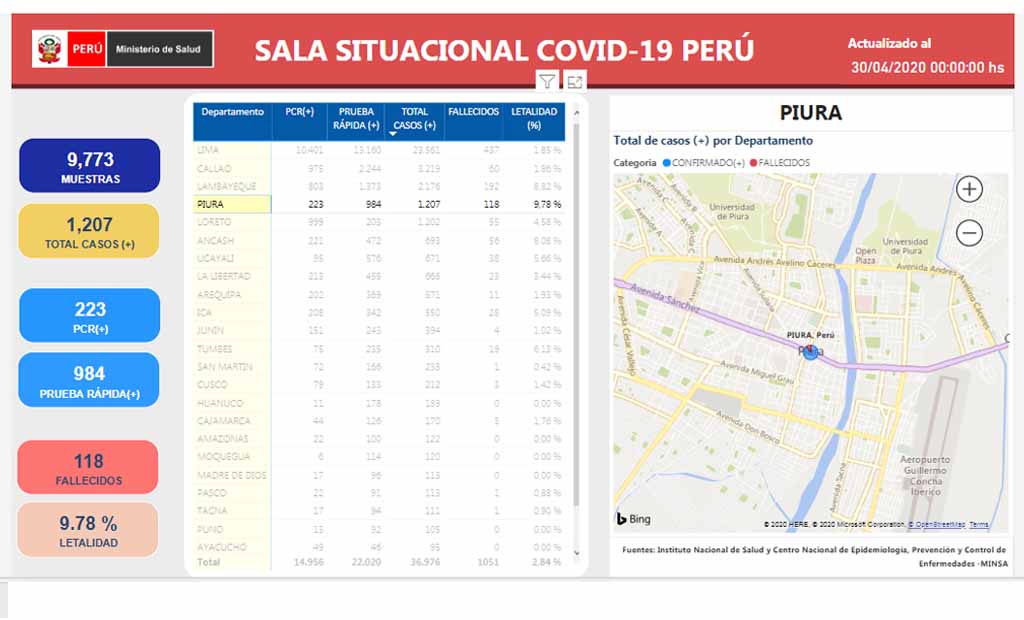Select the UCAYALI row in the table
The width and height of the screenshot is (1024, 620).
pyautogui.click(x=379, y=259)
